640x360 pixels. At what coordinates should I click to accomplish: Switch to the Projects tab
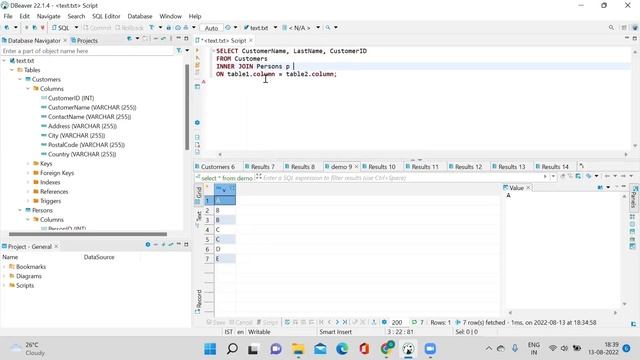coord(84,40)
